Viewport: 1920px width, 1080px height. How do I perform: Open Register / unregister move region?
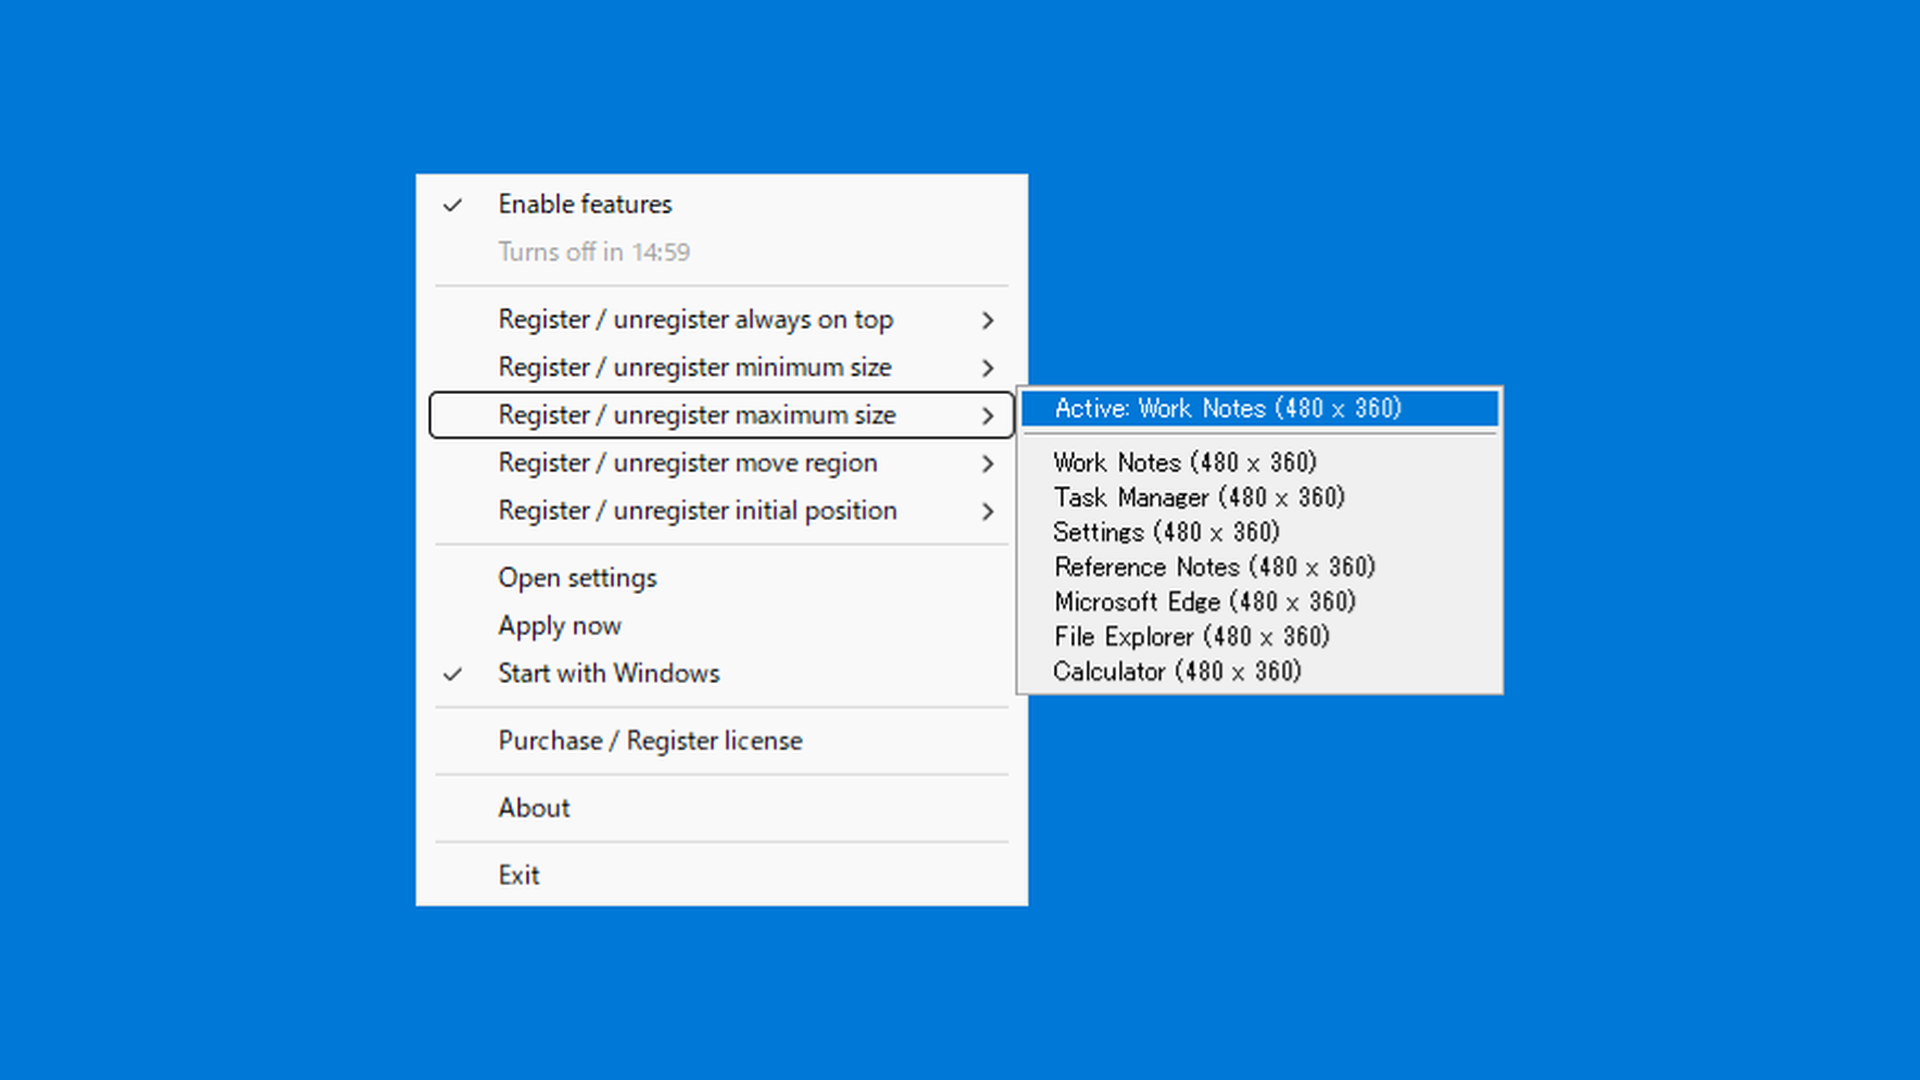(x=721, y=463)
